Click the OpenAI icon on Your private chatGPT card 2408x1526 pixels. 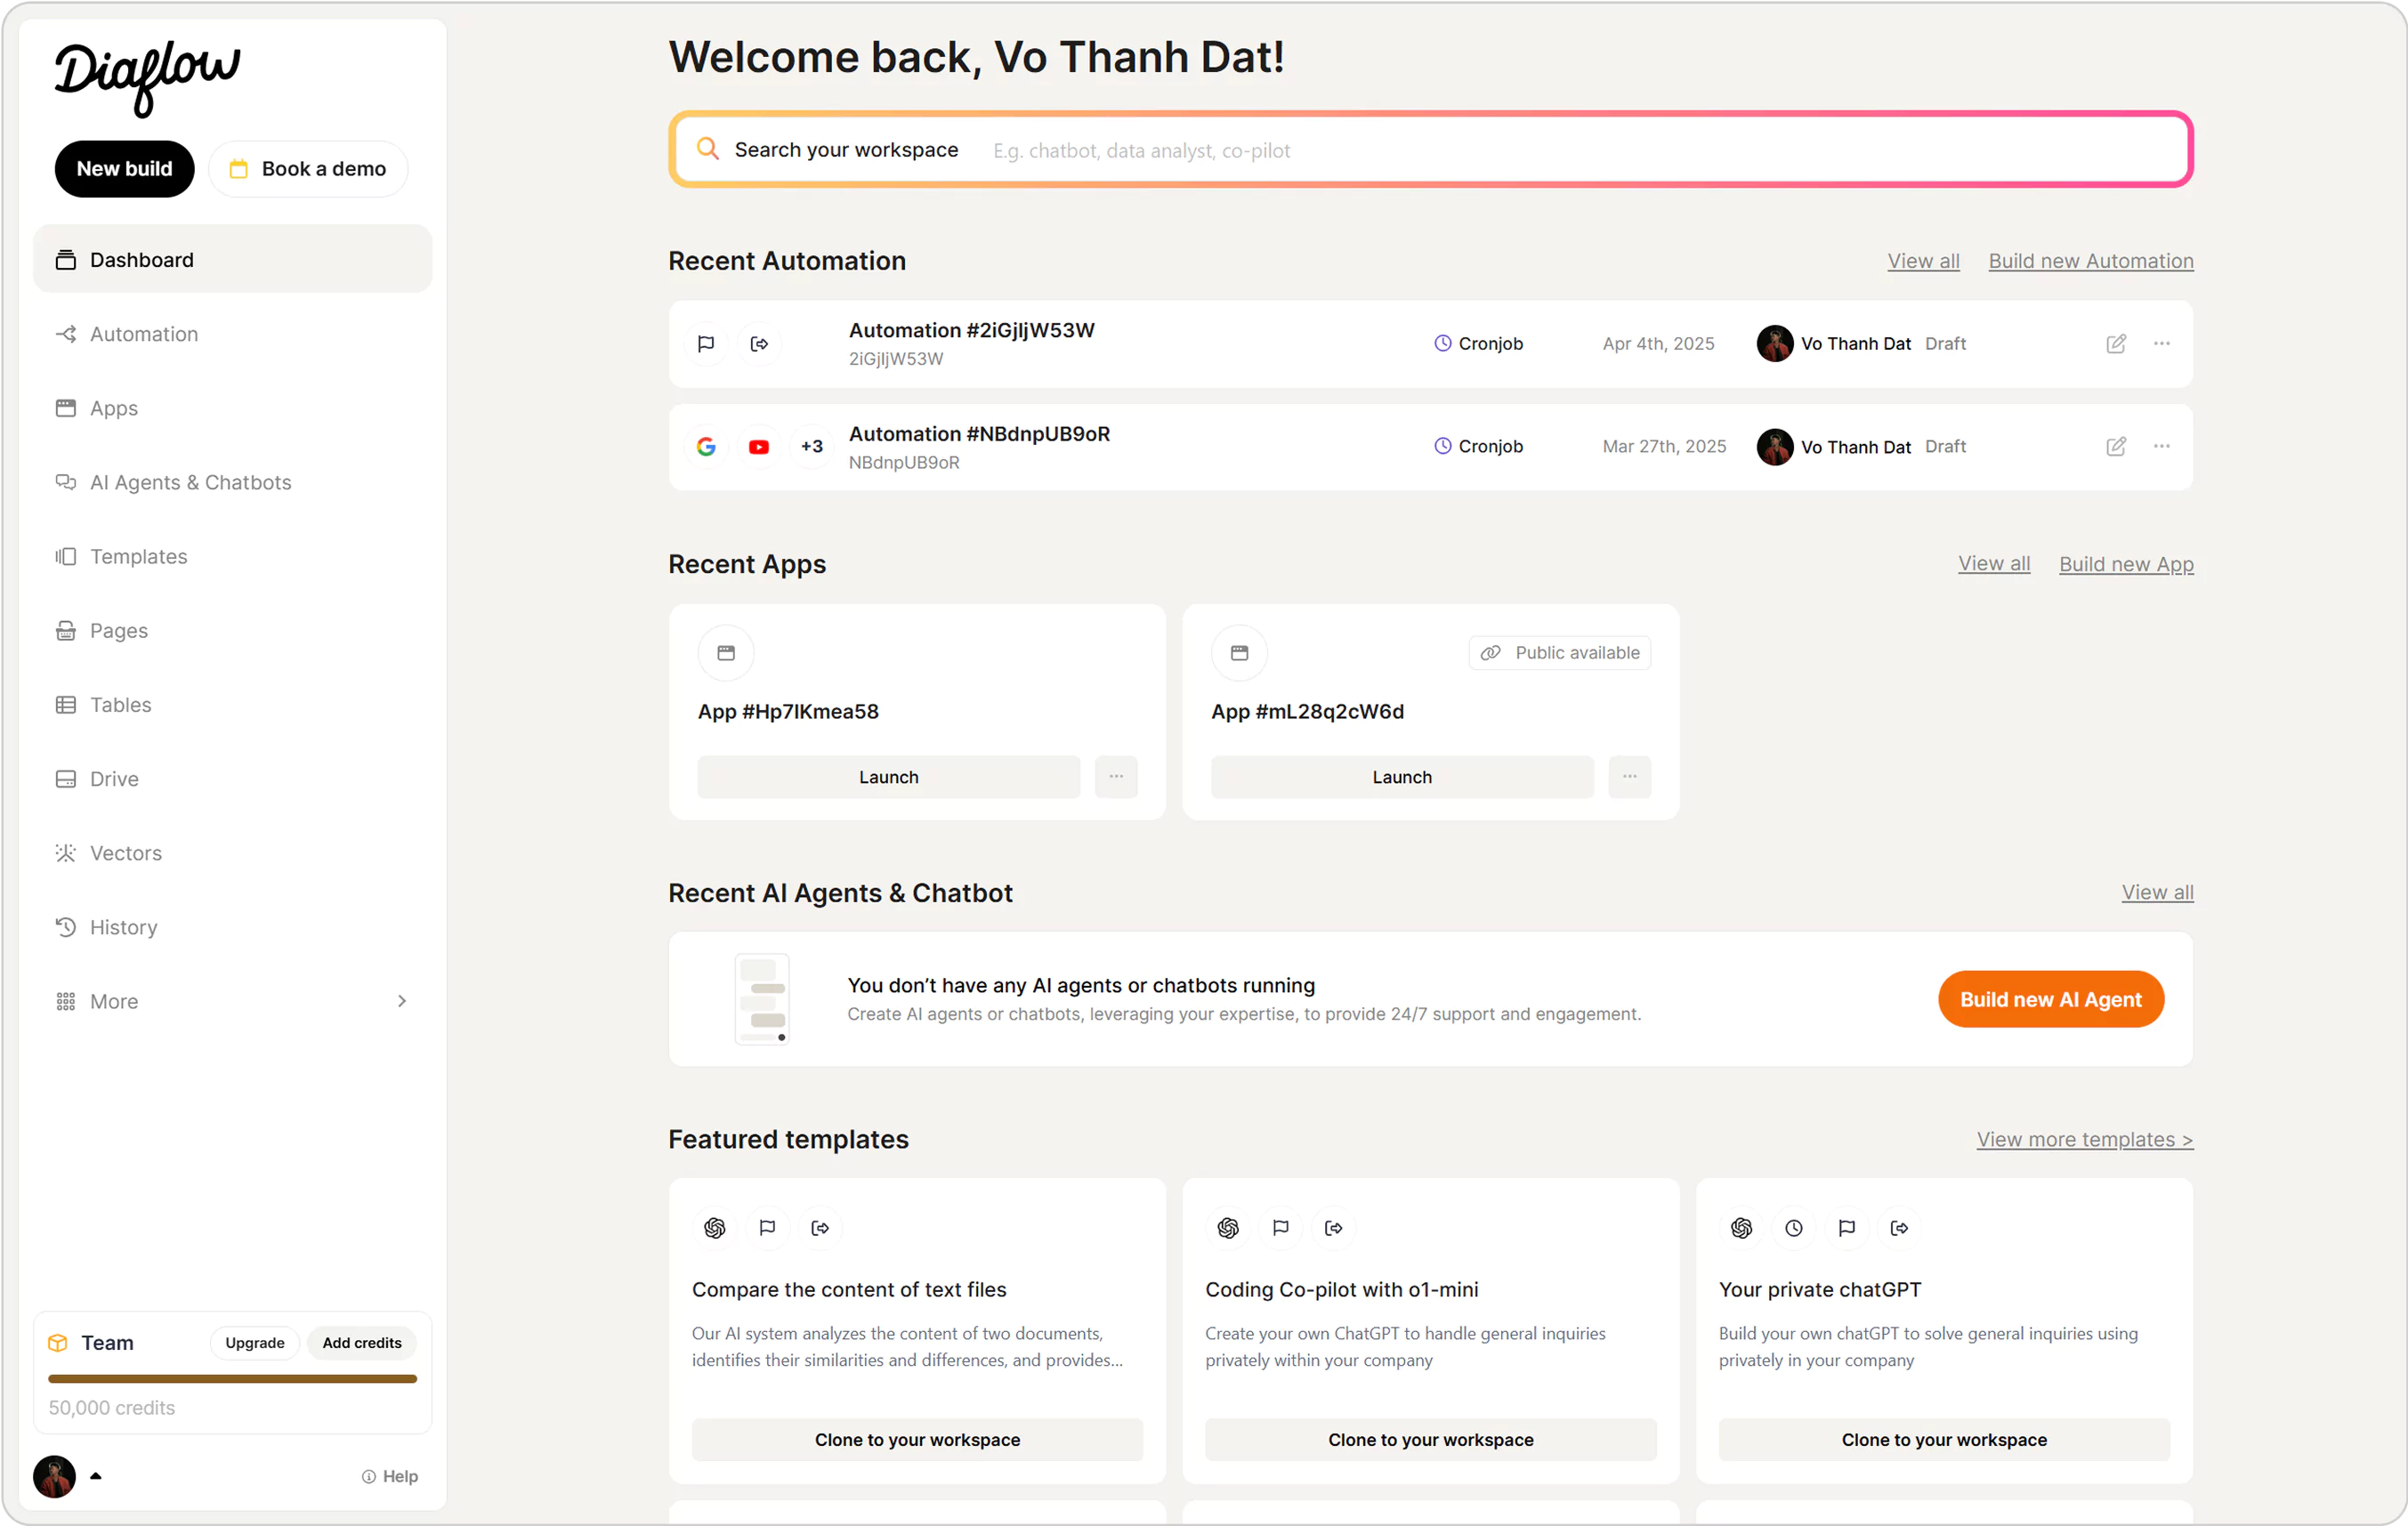(x=1742, y=1228)
